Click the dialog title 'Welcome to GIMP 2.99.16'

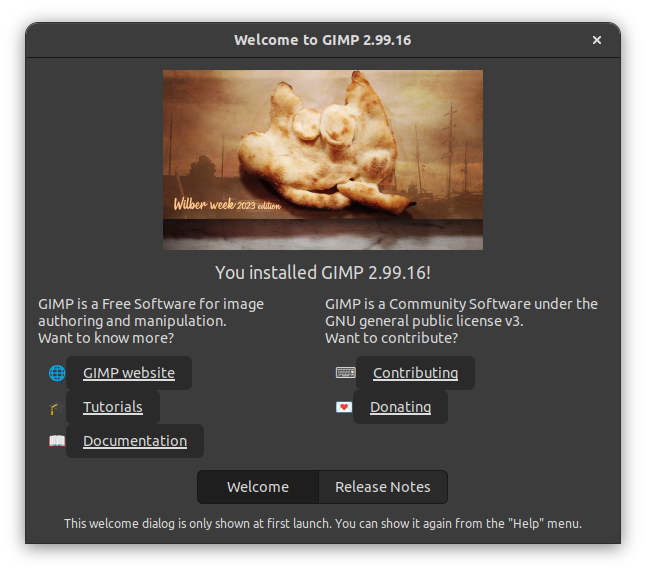coord(323,40)
